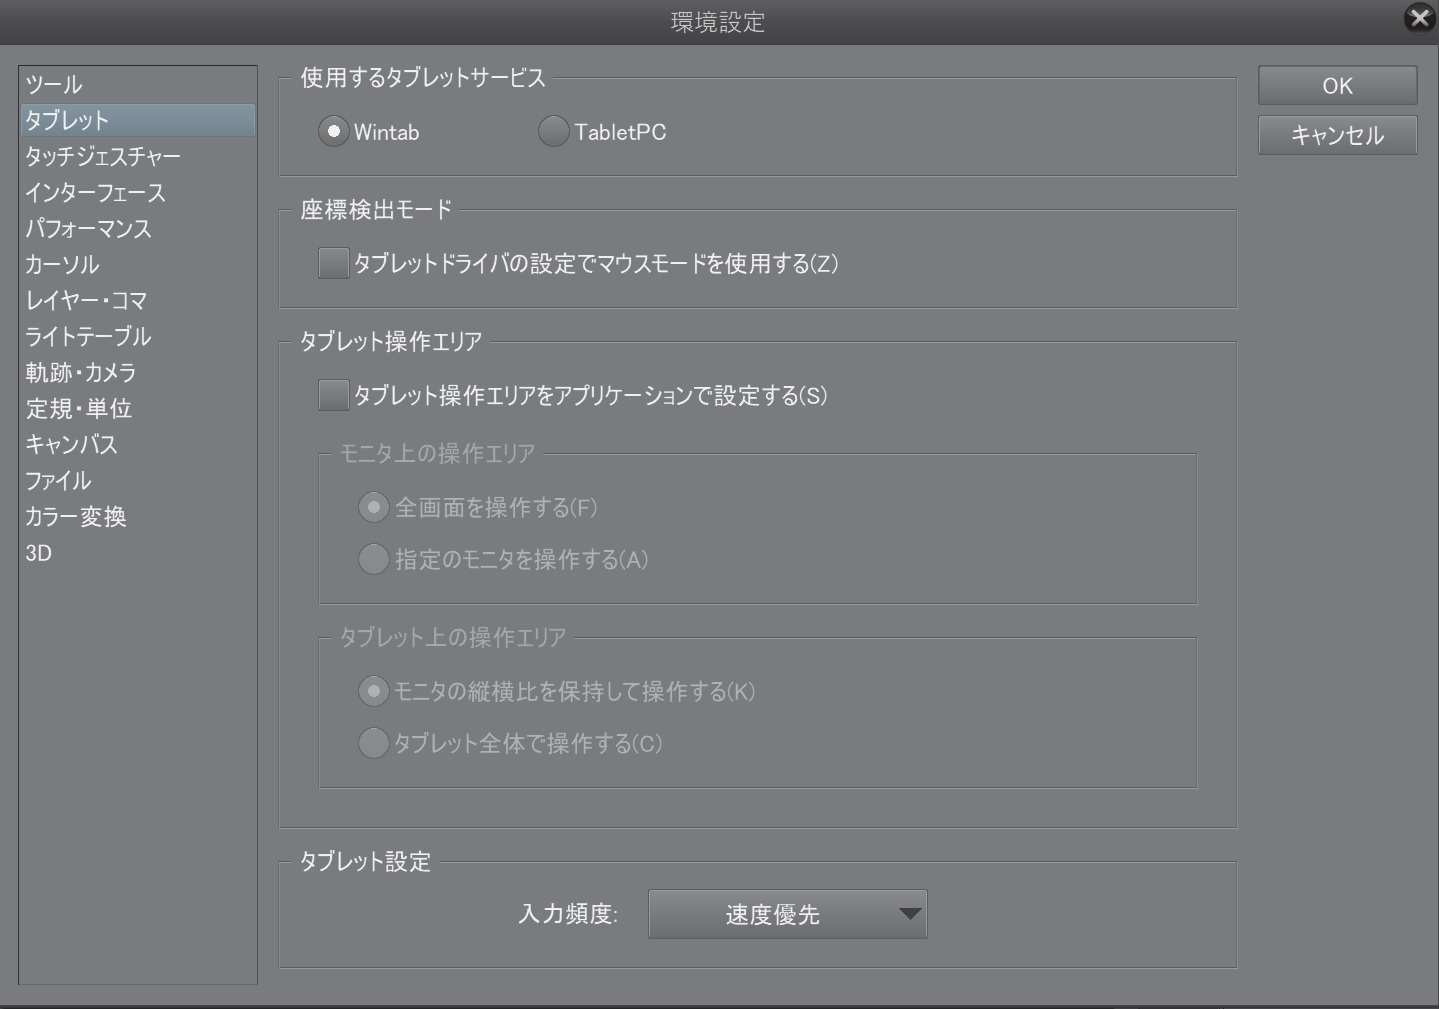The height and width of the screenshot is (1009, 1439).
Task: Open the カーソル settings category
Action: click(x=138, y=264)
